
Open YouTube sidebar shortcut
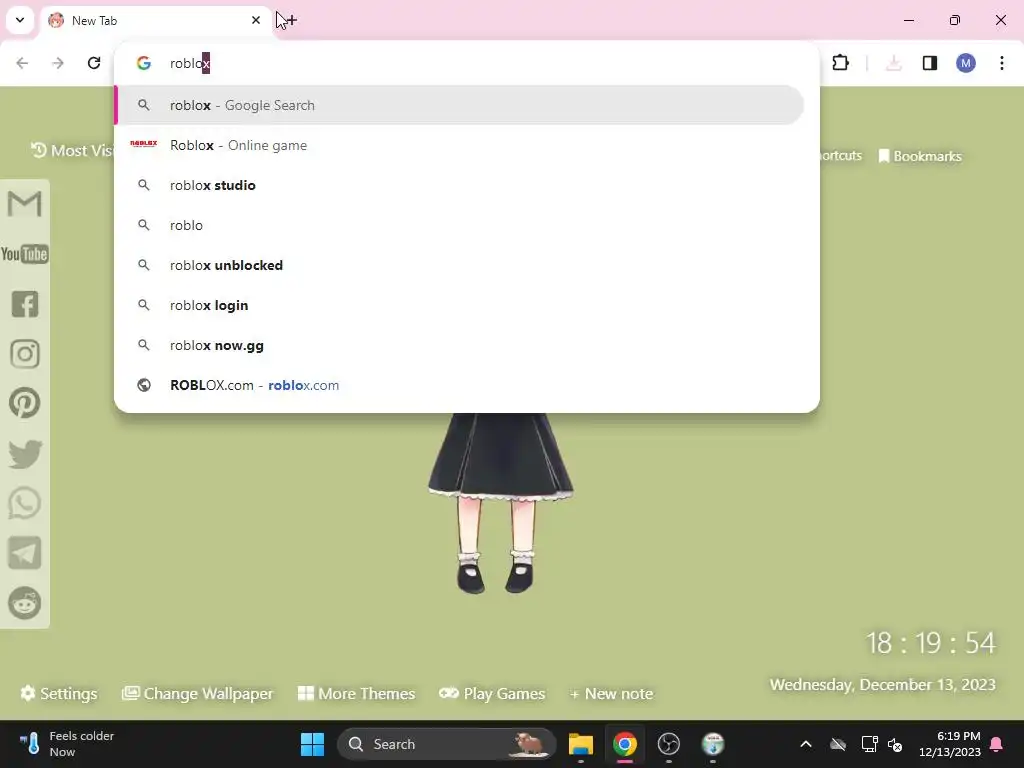pos(25,254)
